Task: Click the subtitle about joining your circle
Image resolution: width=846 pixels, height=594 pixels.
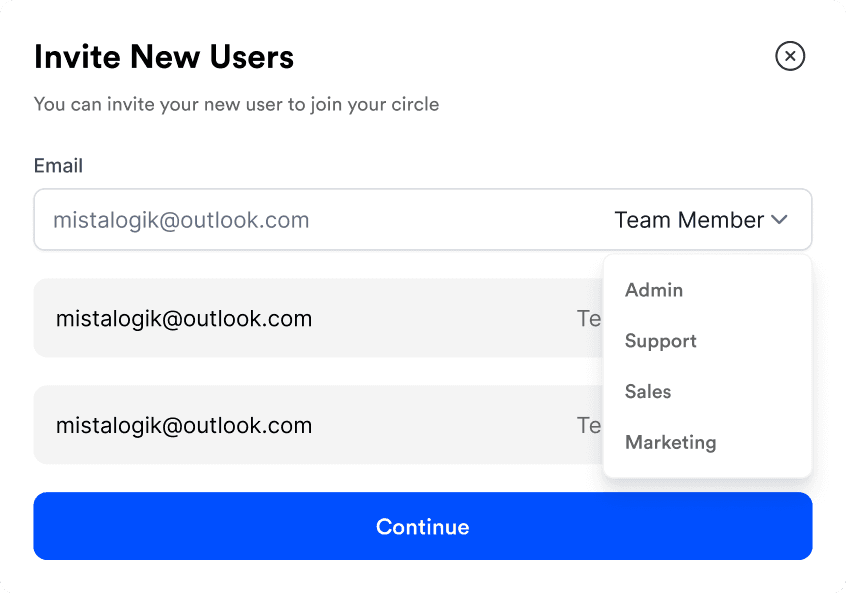Action: [x=236, y=104]
